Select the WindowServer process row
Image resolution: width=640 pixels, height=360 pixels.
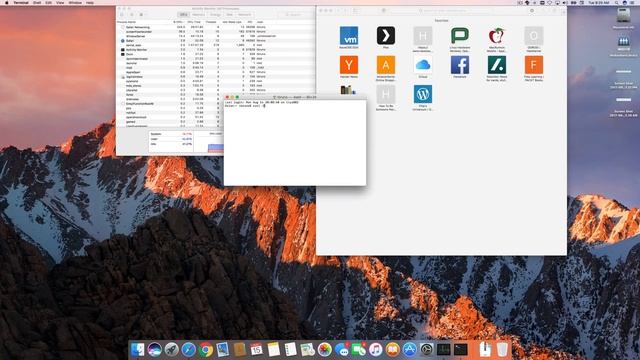tap(216, 36)
